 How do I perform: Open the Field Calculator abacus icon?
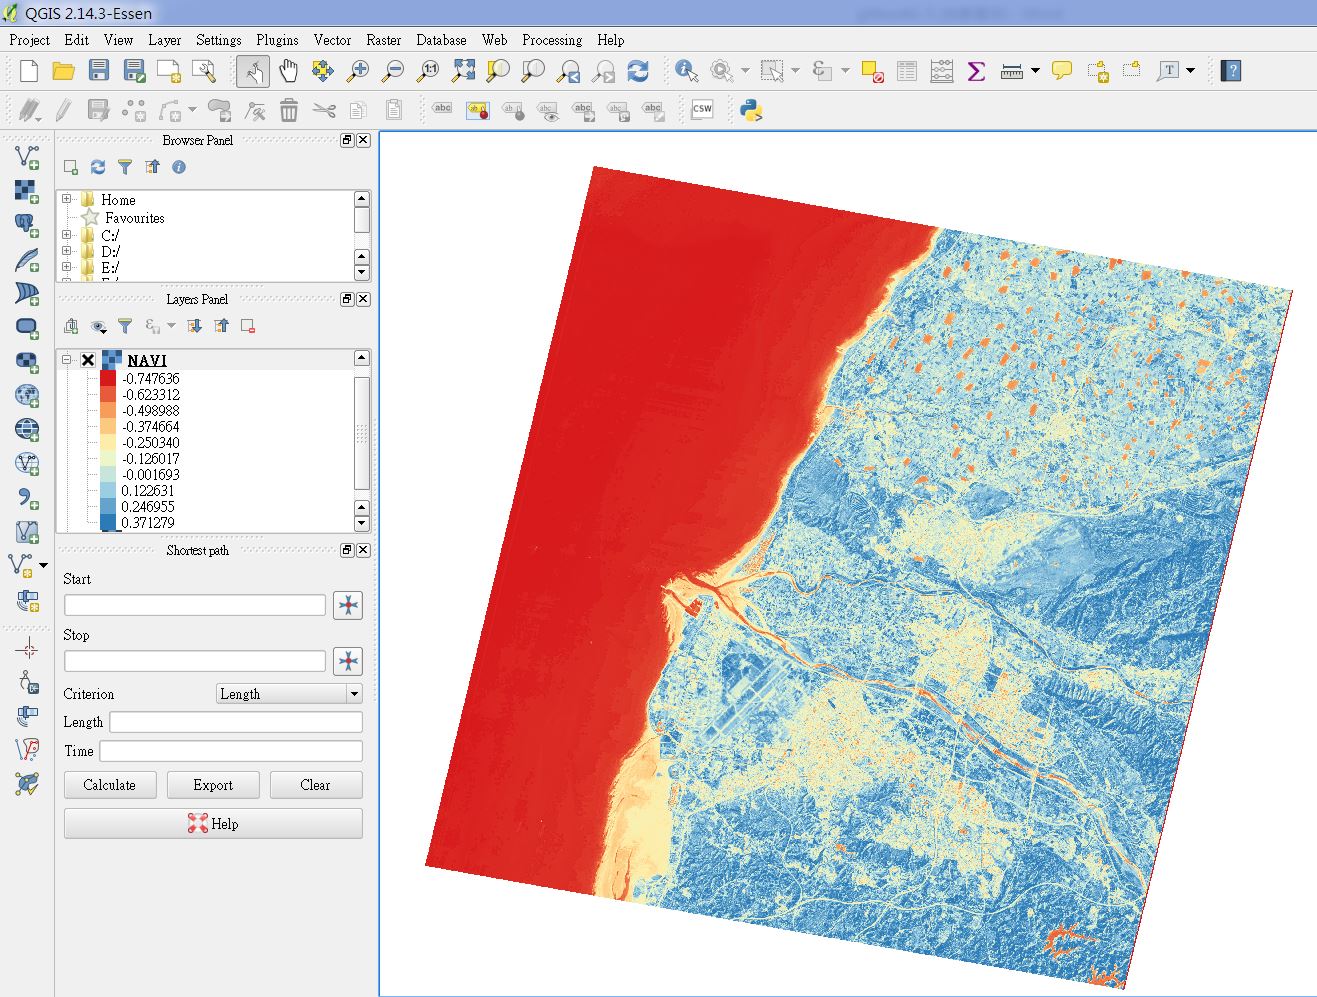(942, 71)
